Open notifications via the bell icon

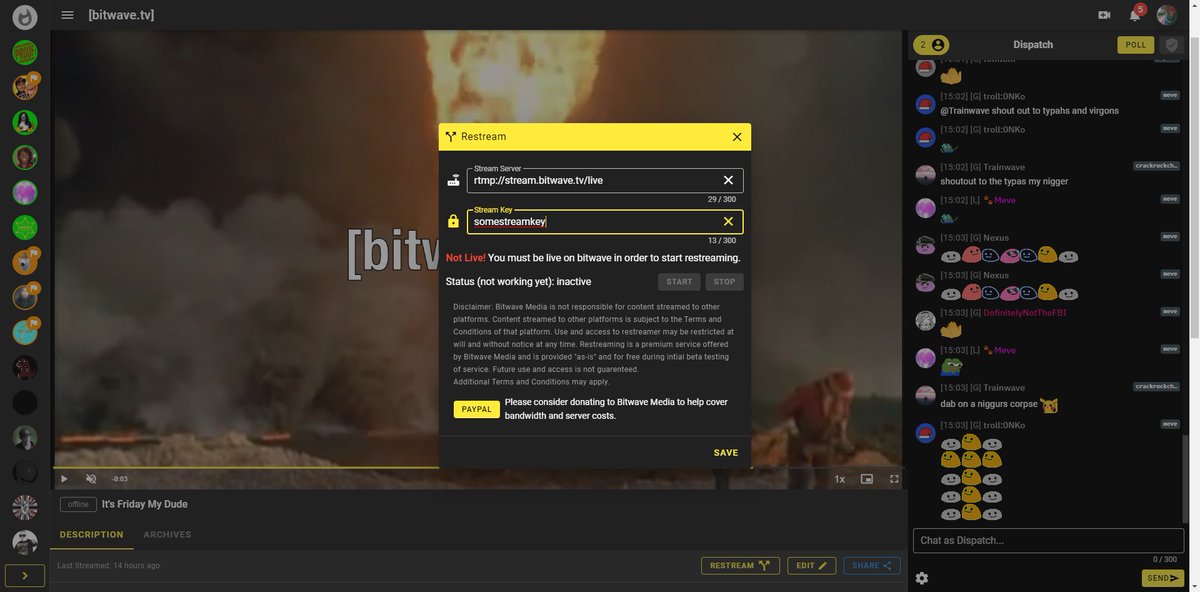[x=1135, y=14]
